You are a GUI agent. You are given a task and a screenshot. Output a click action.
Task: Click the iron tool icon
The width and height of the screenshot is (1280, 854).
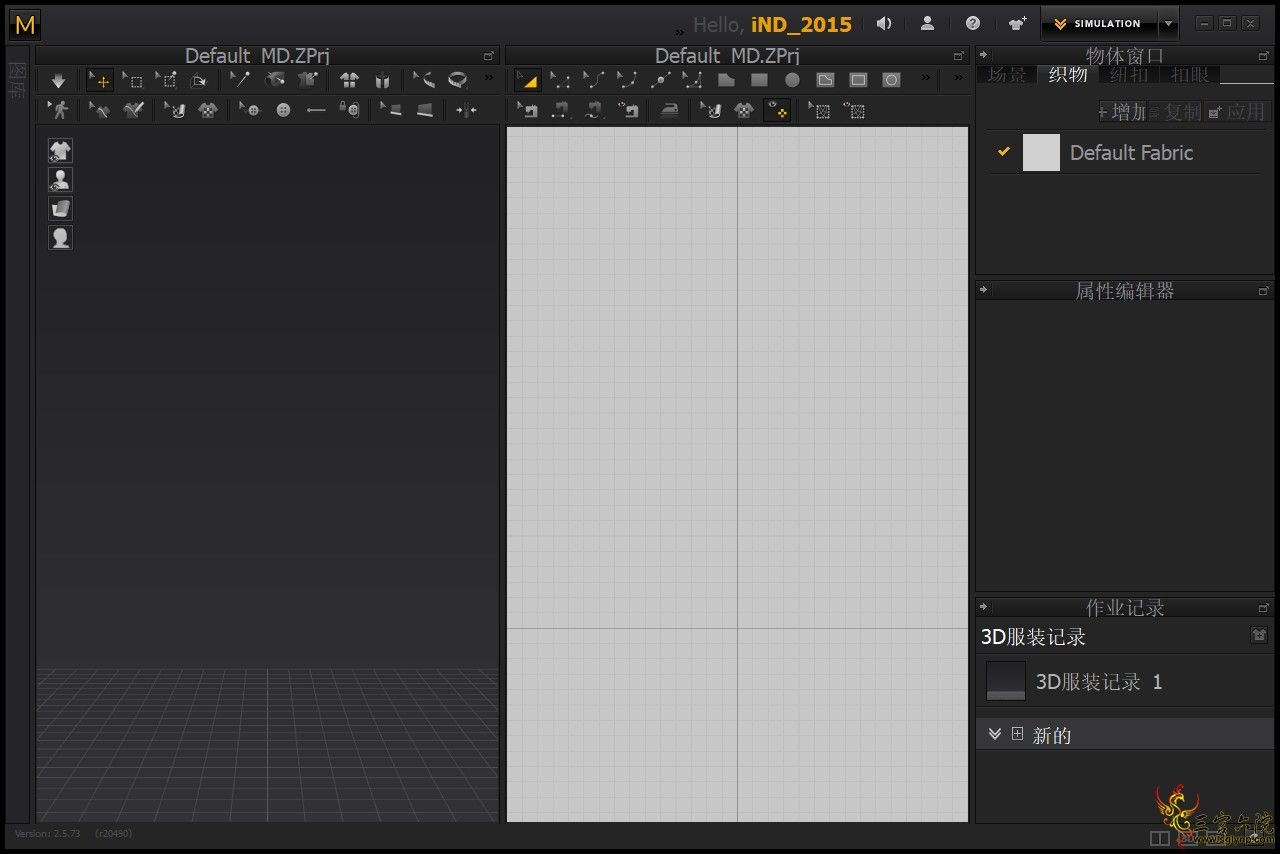(x=669, y=111)
